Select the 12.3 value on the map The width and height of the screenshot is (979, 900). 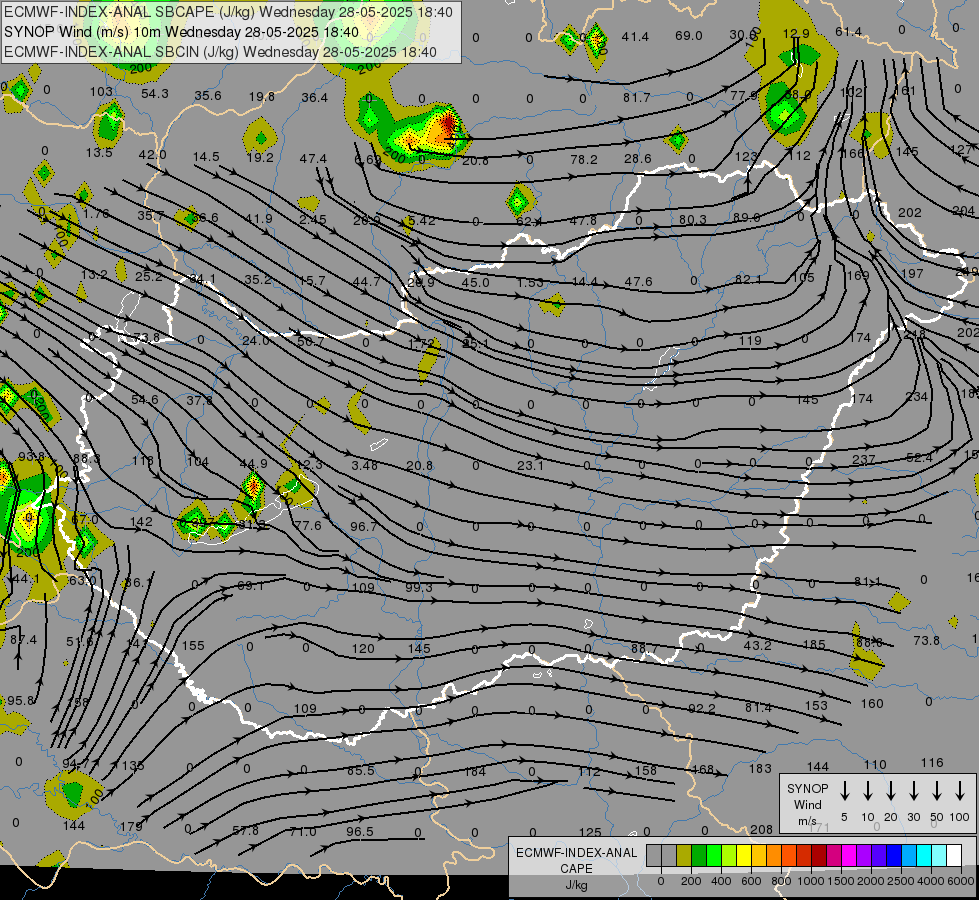pyautogui.click(x=310, y=464)
